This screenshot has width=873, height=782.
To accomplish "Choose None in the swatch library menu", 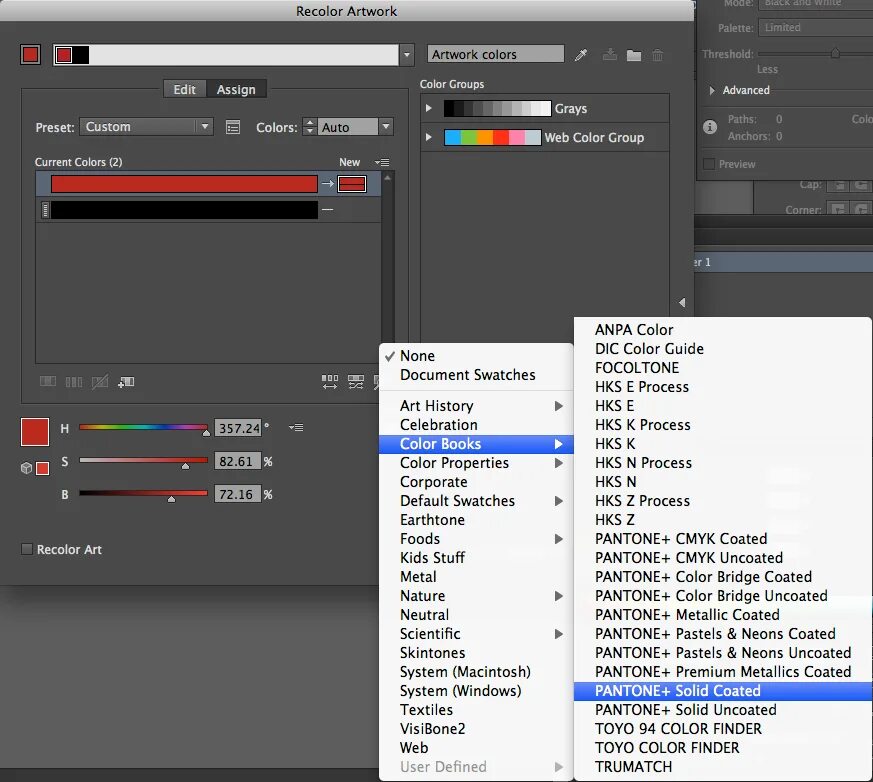I will (x=476, y=356).
